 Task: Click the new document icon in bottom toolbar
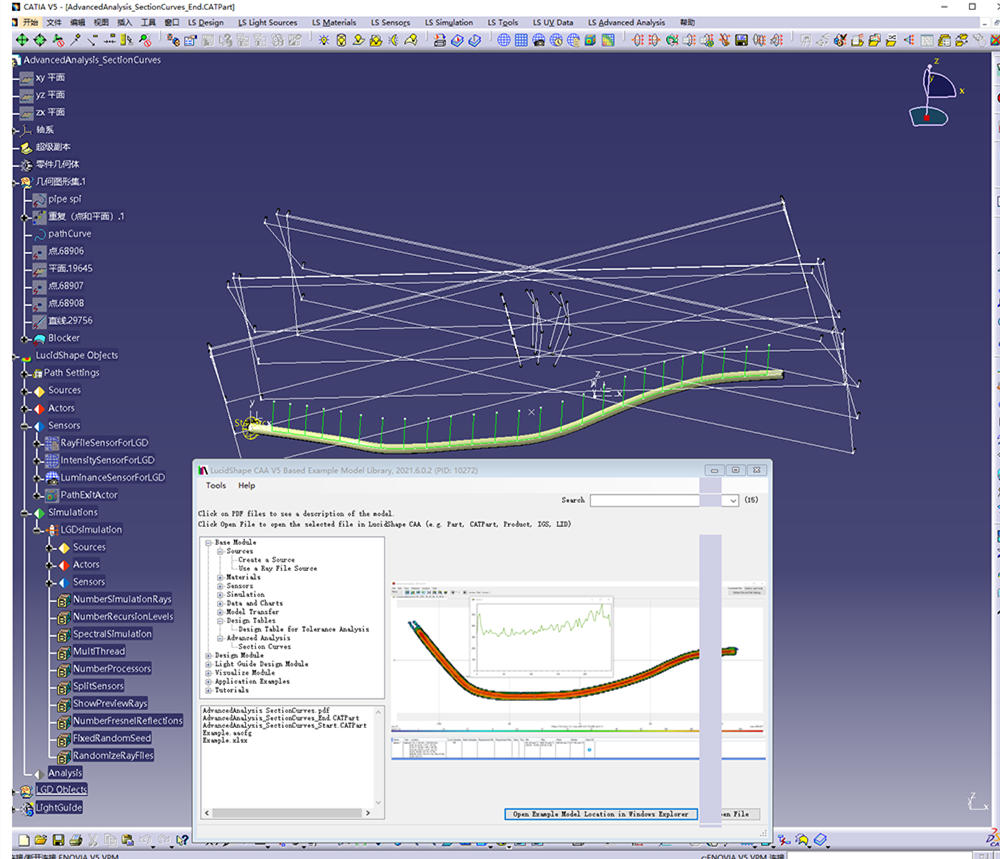coord(24,840)
